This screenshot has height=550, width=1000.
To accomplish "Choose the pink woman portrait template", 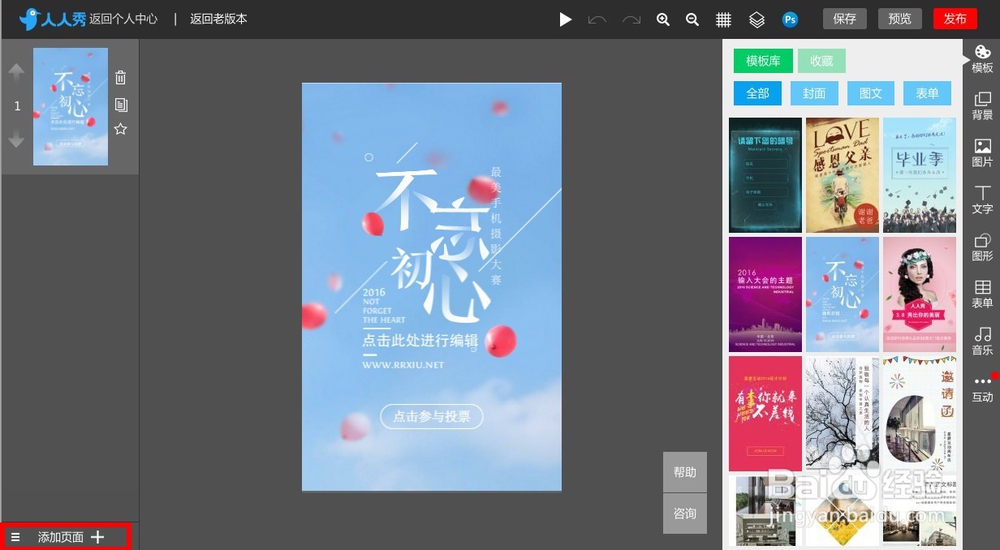I will [x=920, y=294].
